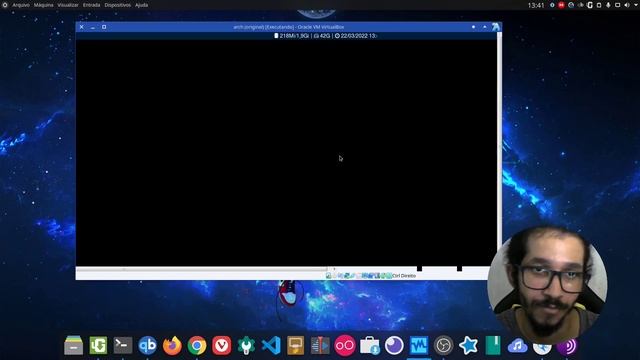This screenshot has width=640, height=360.
Task: Open qBittorrent from the dock
Action: point(147,345)
